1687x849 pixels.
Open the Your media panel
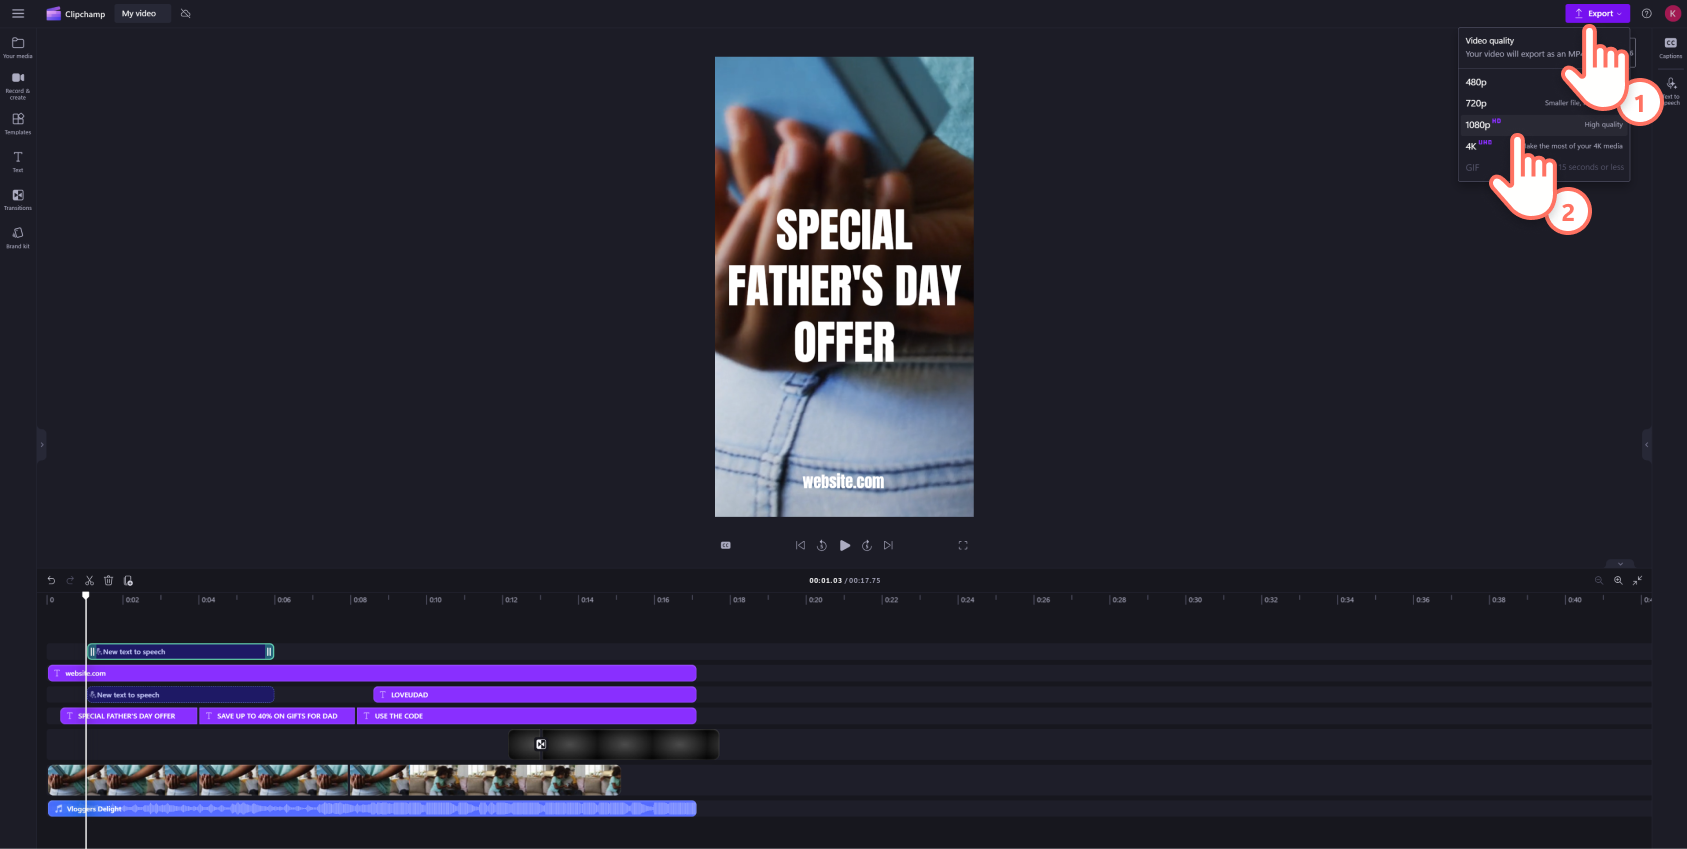(x=18, y=48)
